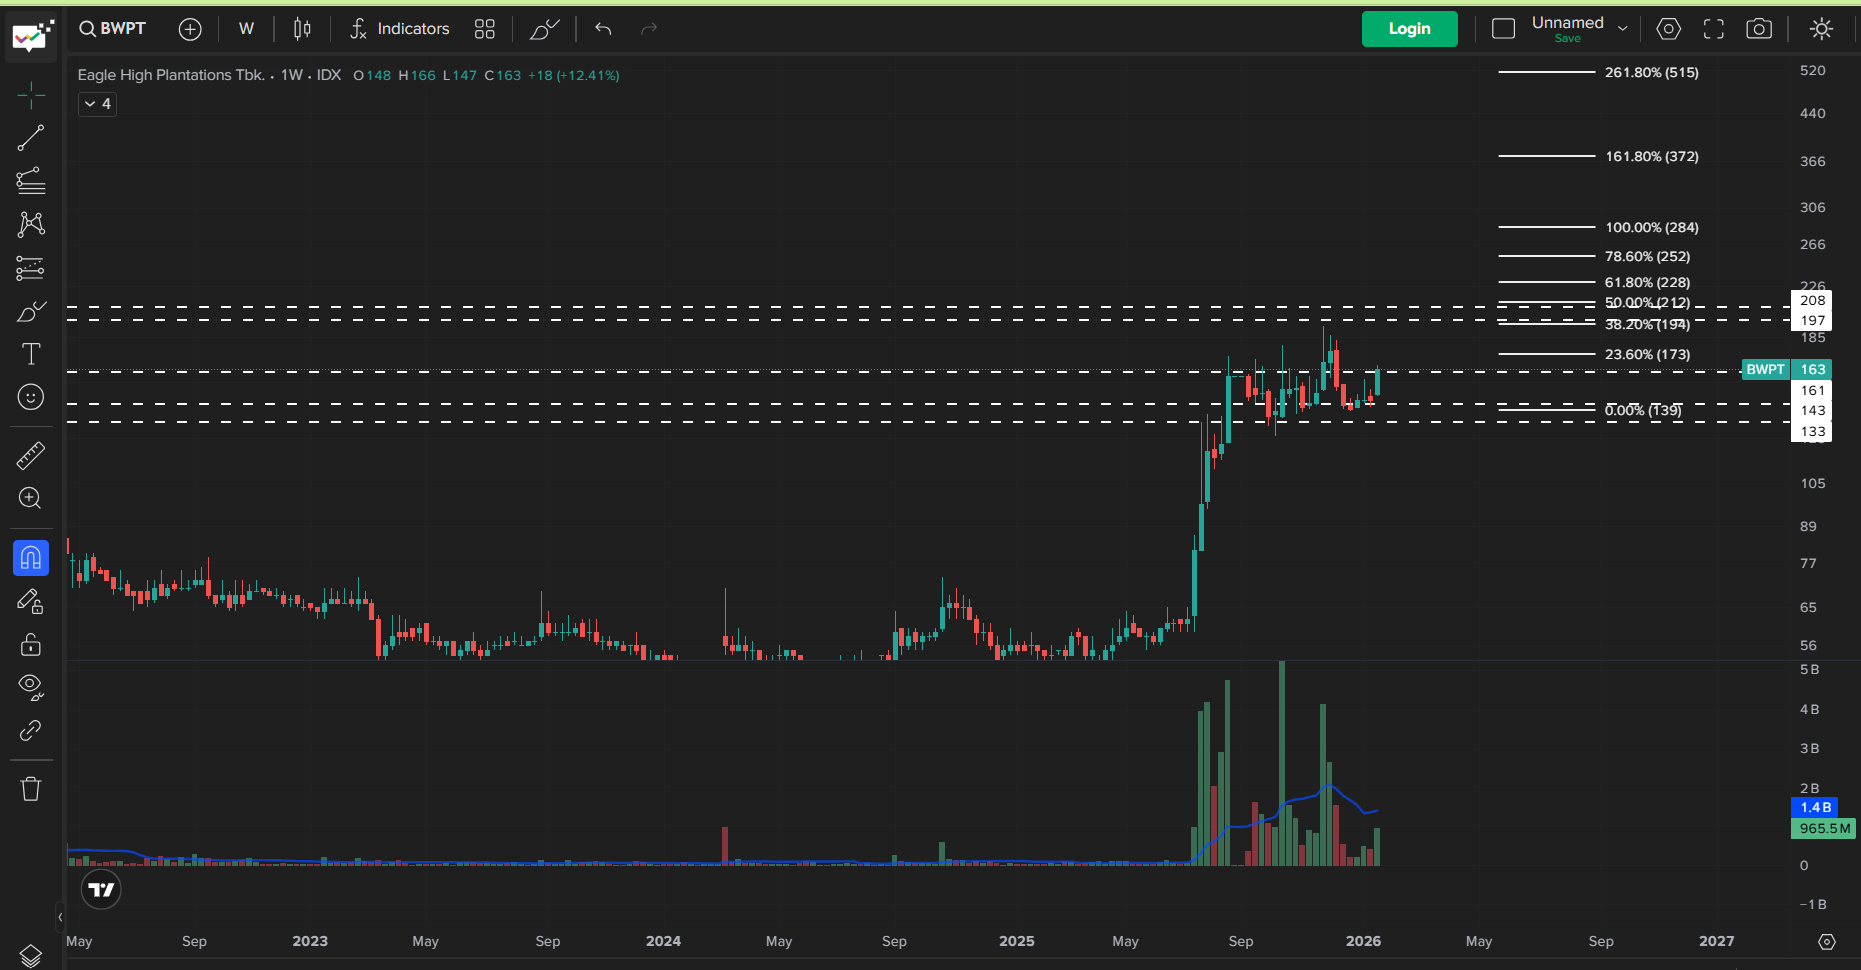Activate the zoom in tool
The height and width of the screenshot is (970, 1861).
pos(31,498)
